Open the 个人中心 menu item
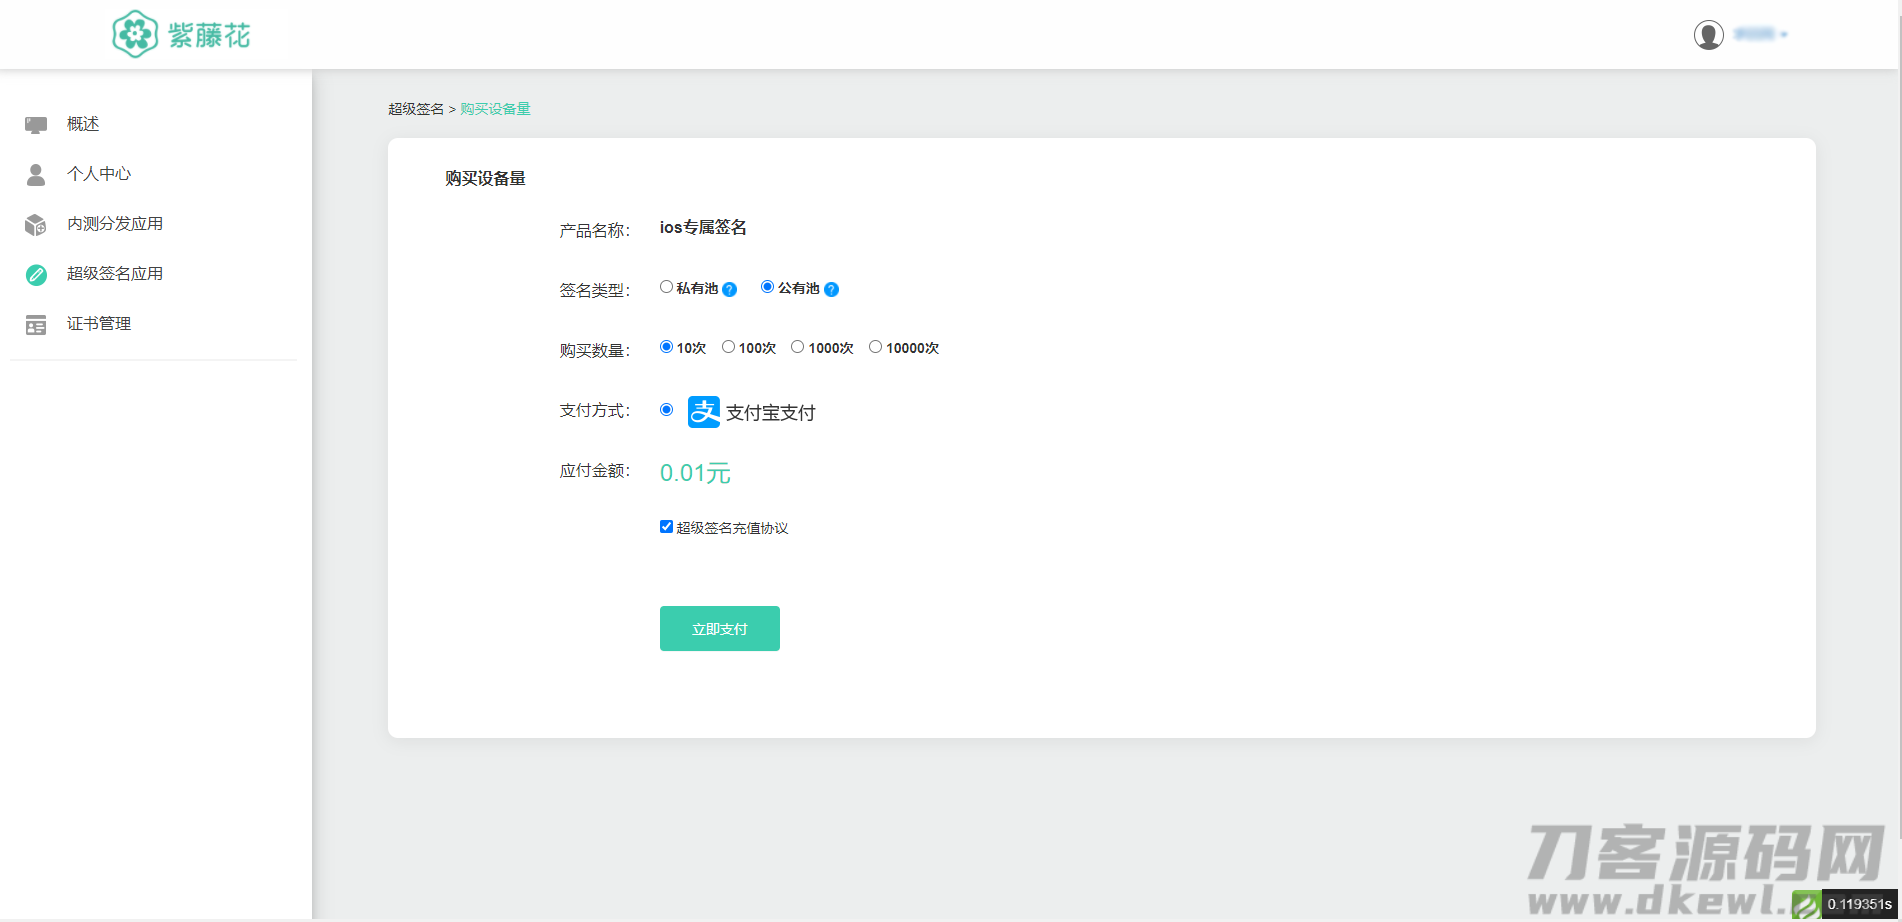Screen dimensions: 1902x922 (x=99, y=174)
